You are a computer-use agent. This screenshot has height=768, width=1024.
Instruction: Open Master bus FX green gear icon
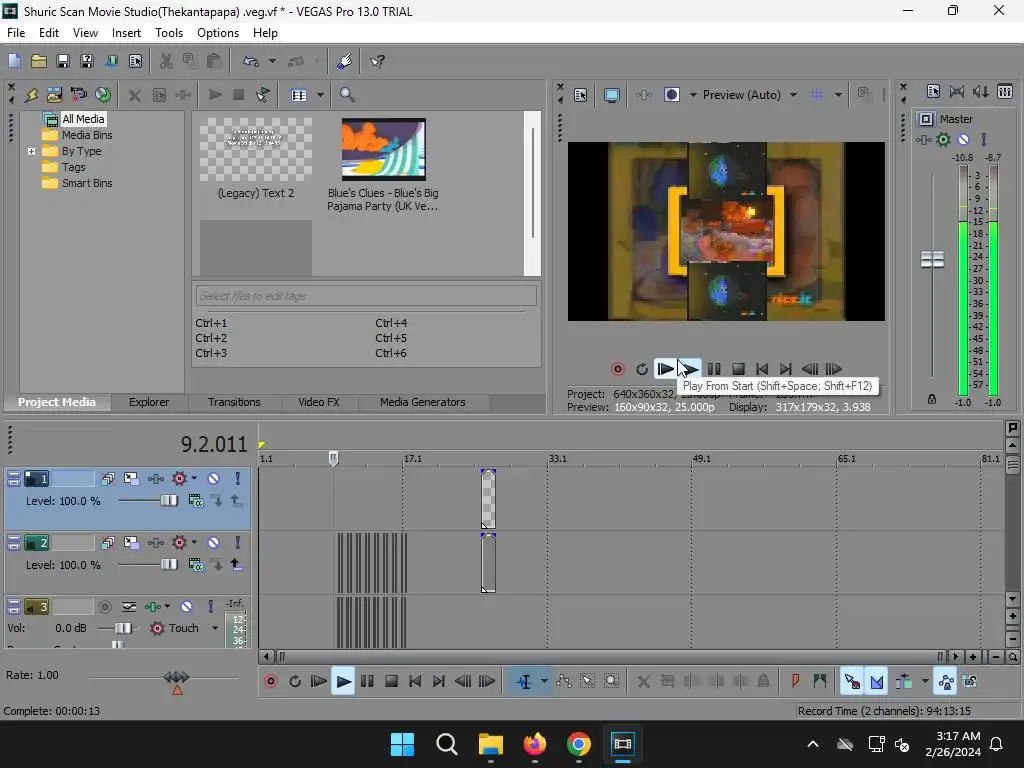point(944,139)
